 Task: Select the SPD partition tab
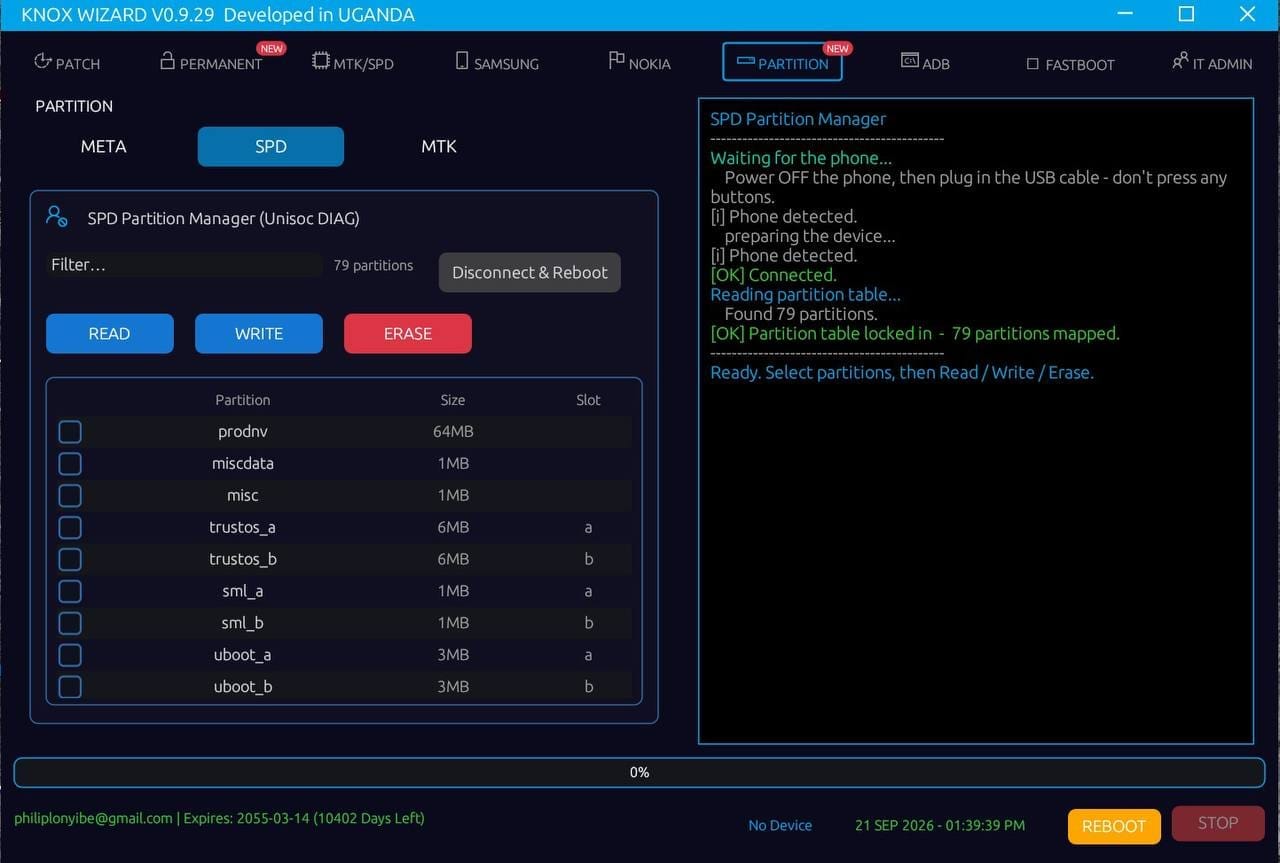point(271,147)
